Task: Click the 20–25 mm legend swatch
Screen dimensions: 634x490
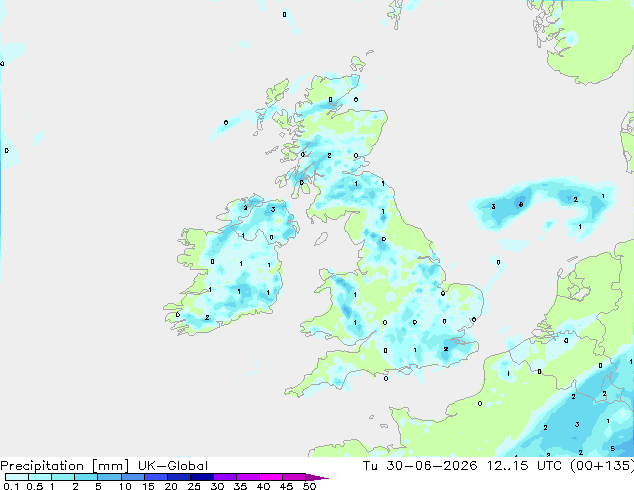Action: click(x=178, y=477)
